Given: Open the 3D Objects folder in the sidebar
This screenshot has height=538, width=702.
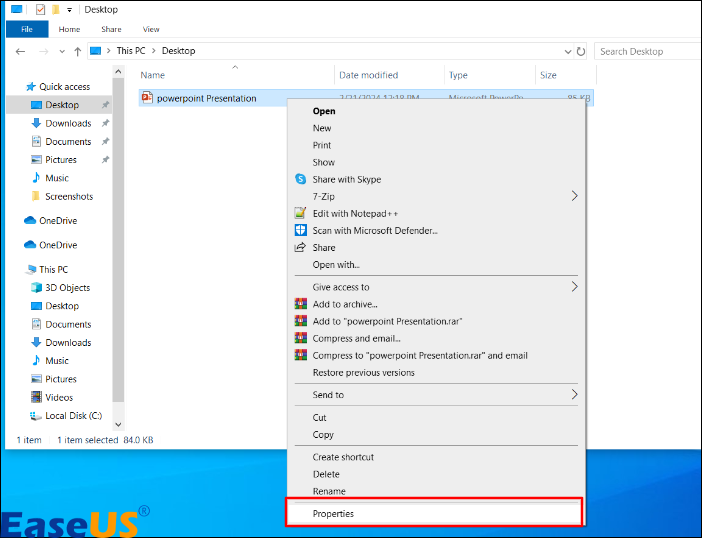Looking at the screenshot, I should pyautogui.click(x=66, y=288).
